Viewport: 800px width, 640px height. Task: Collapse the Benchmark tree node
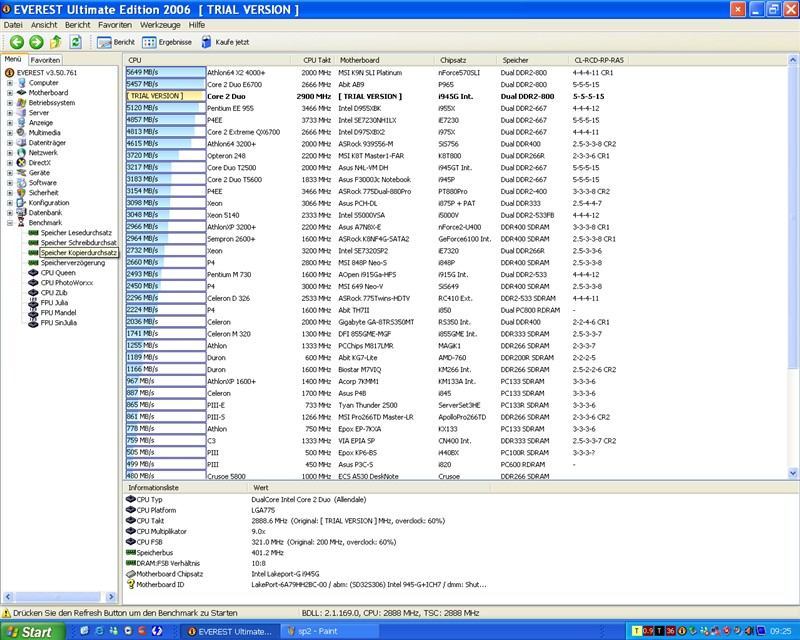pyautogui.click(x=10, y=223)
